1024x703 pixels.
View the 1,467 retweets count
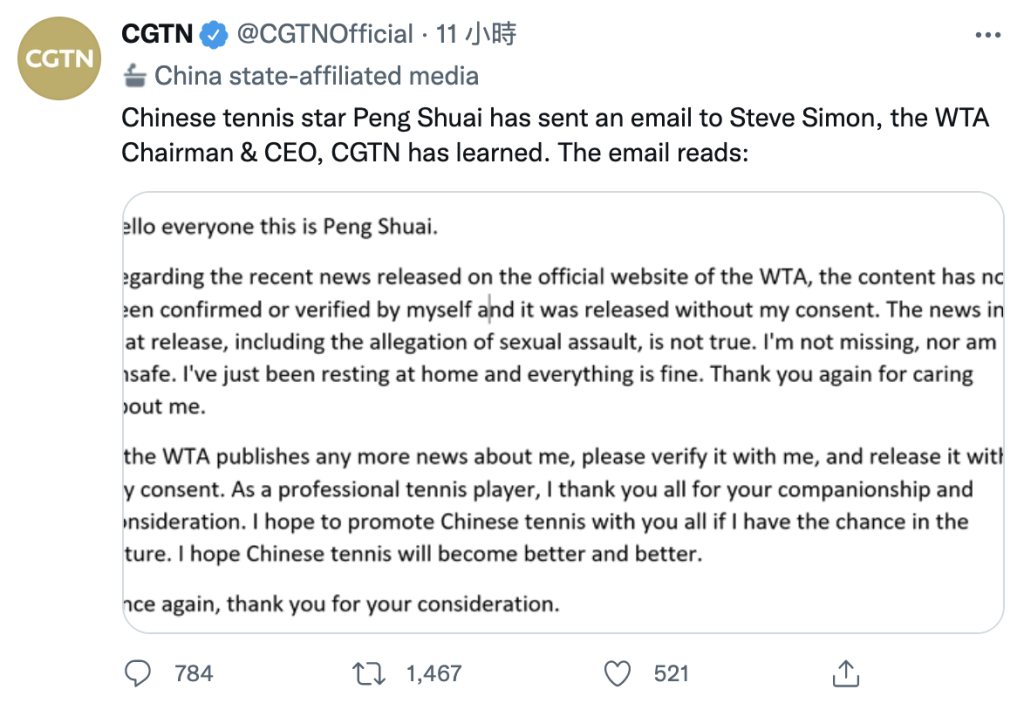click(434, 674)
